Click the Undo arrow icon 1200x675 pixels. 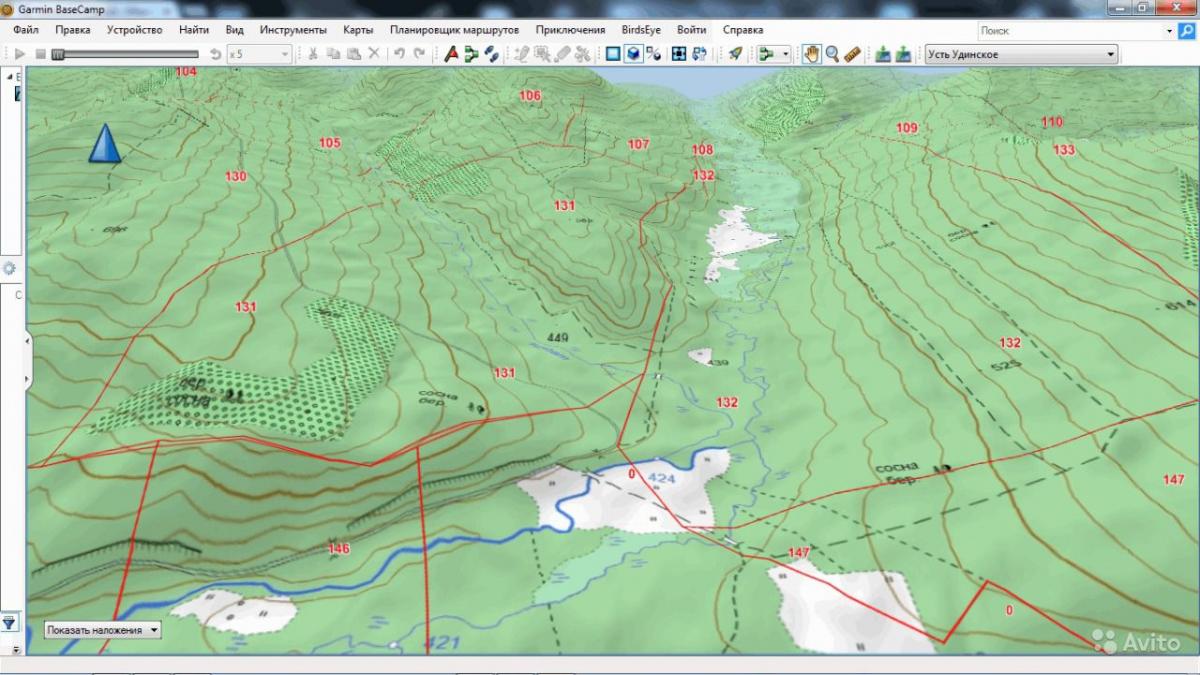point(399,54)
